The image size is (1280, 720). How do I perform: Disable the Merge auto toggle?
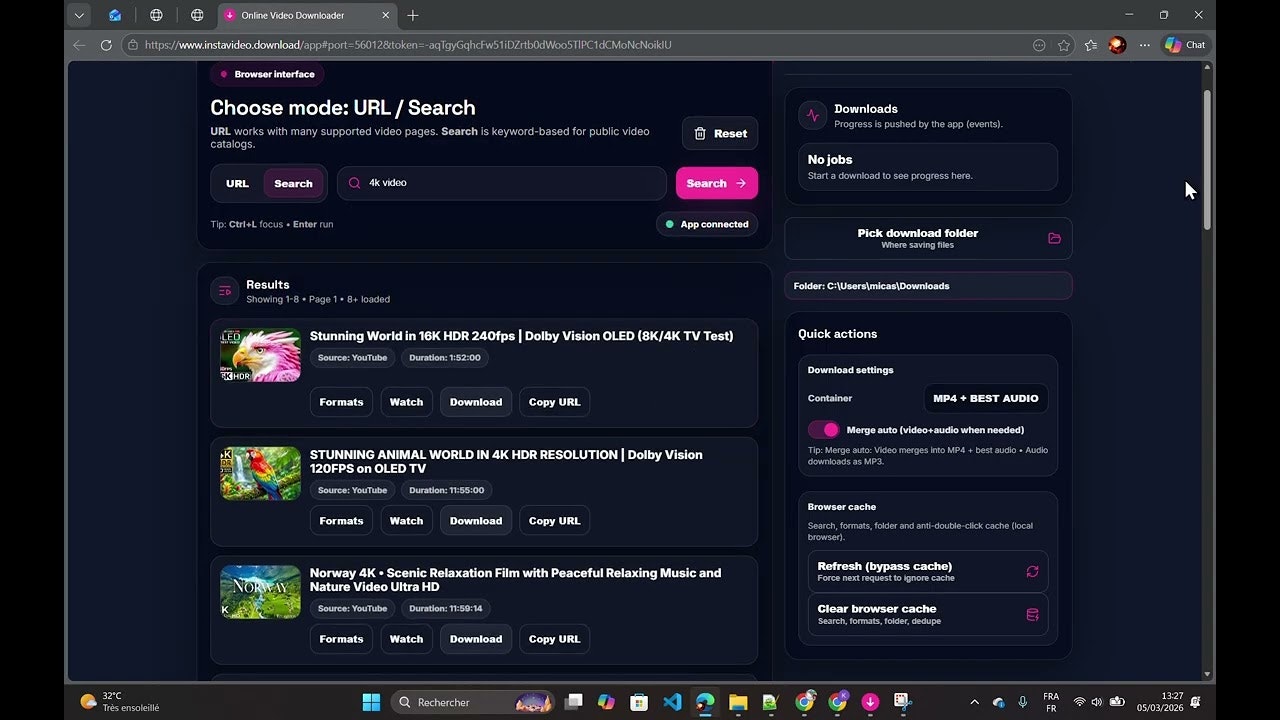[x=822, y=429]
